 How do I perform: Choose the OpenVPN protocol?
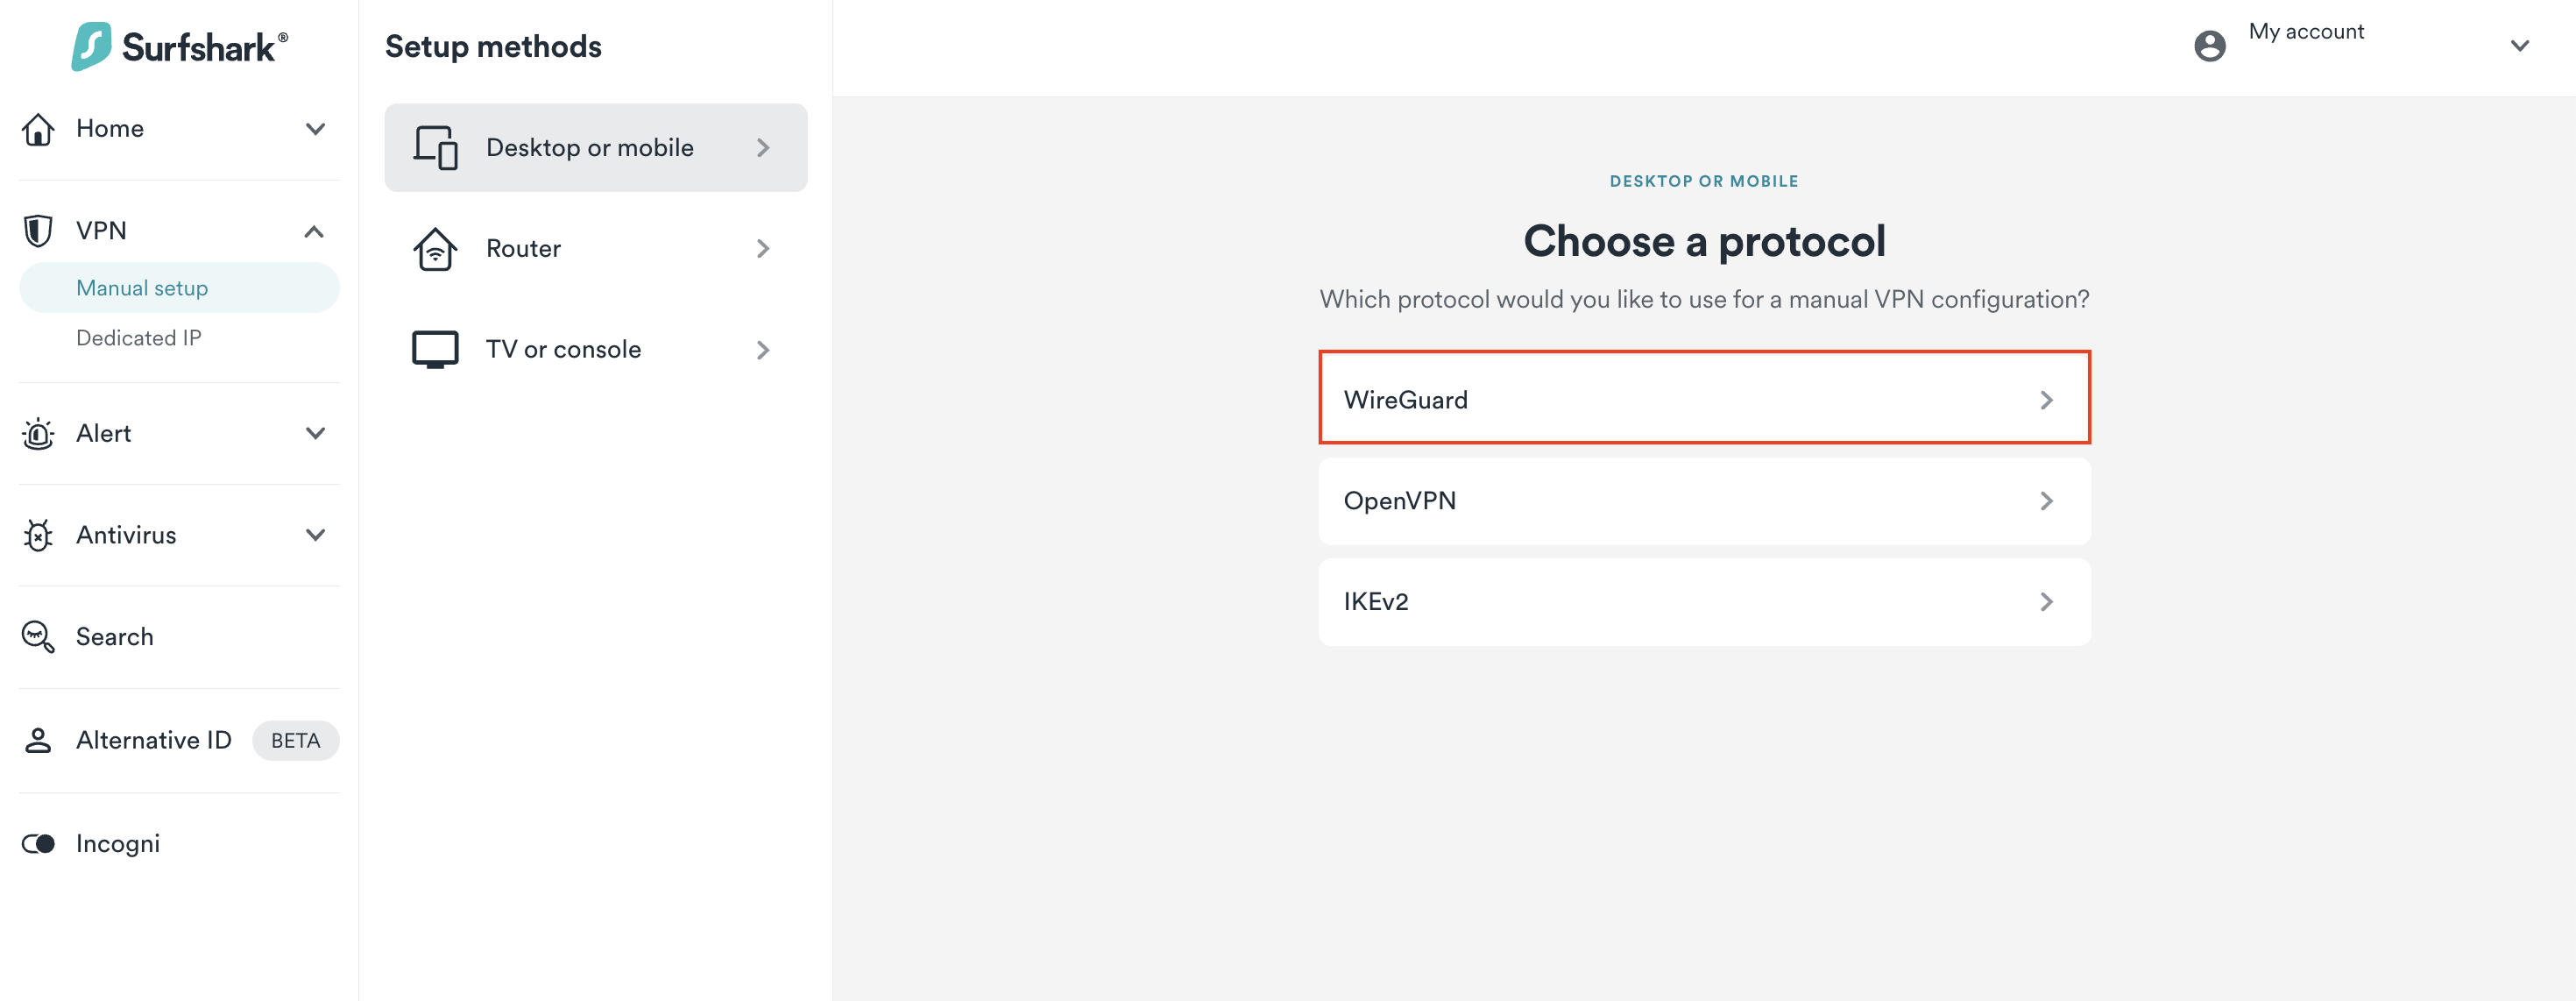pyautogui.click(x=1703, y=501)
